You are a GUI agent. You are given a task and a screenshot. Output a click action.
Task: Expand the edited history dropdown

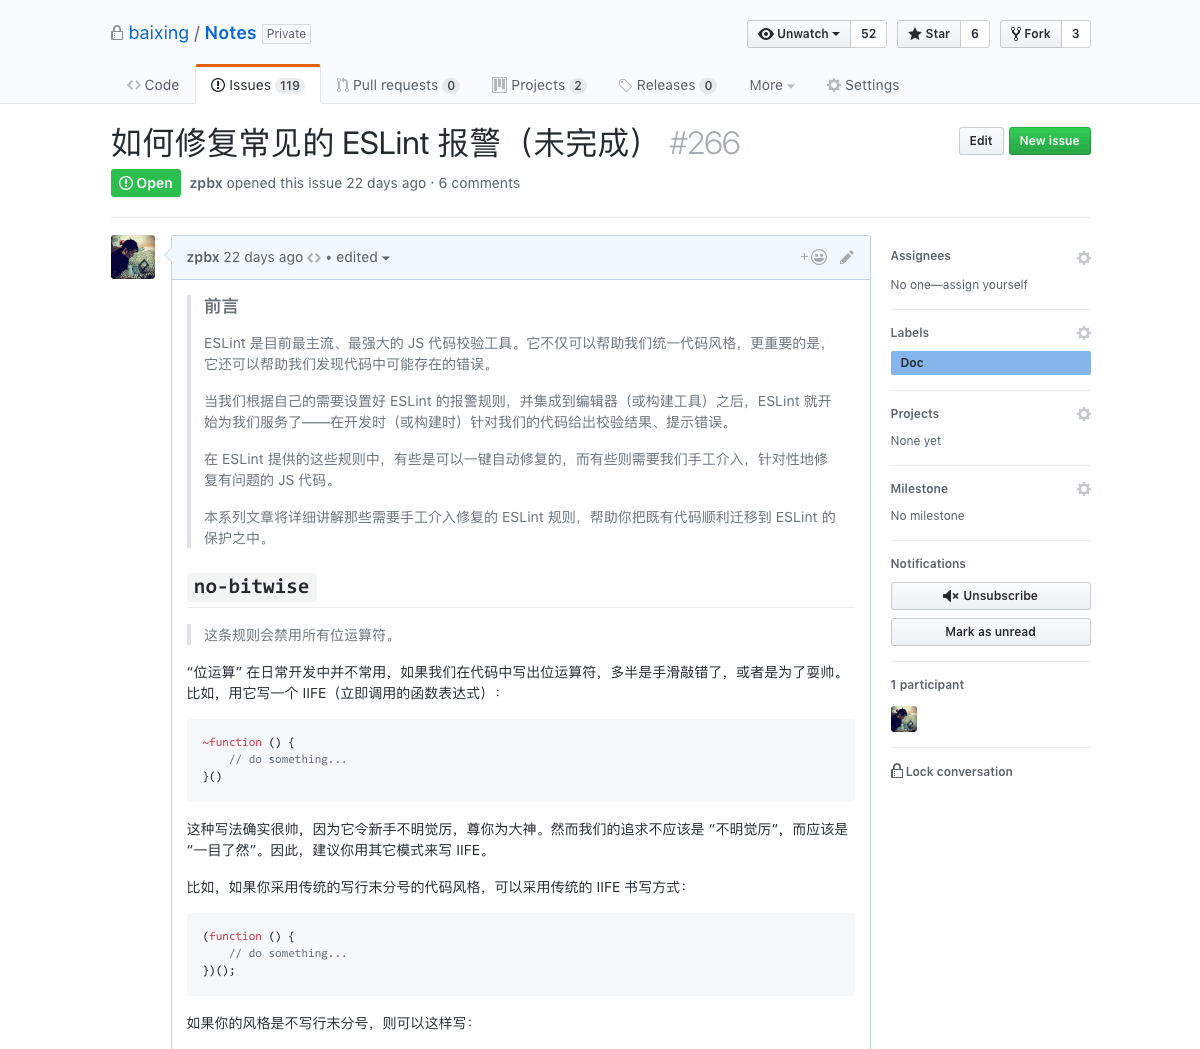coord(363,257)
